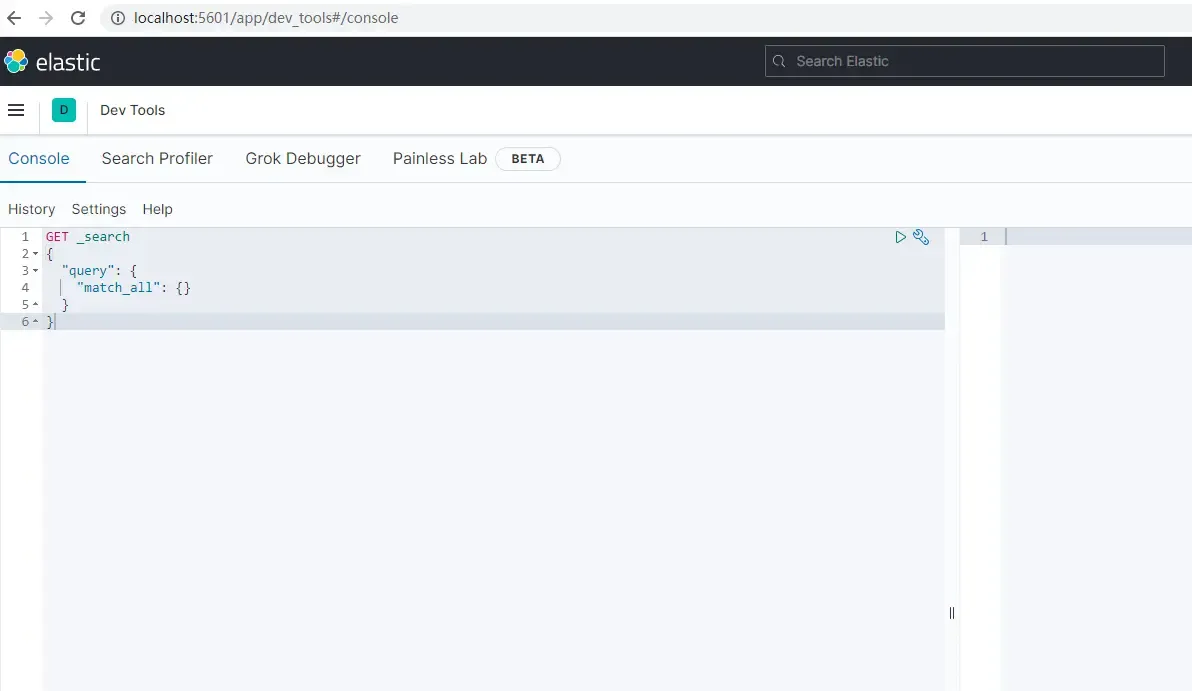Click the green D space avatar
1192x691 pixels.
point(64,110)
